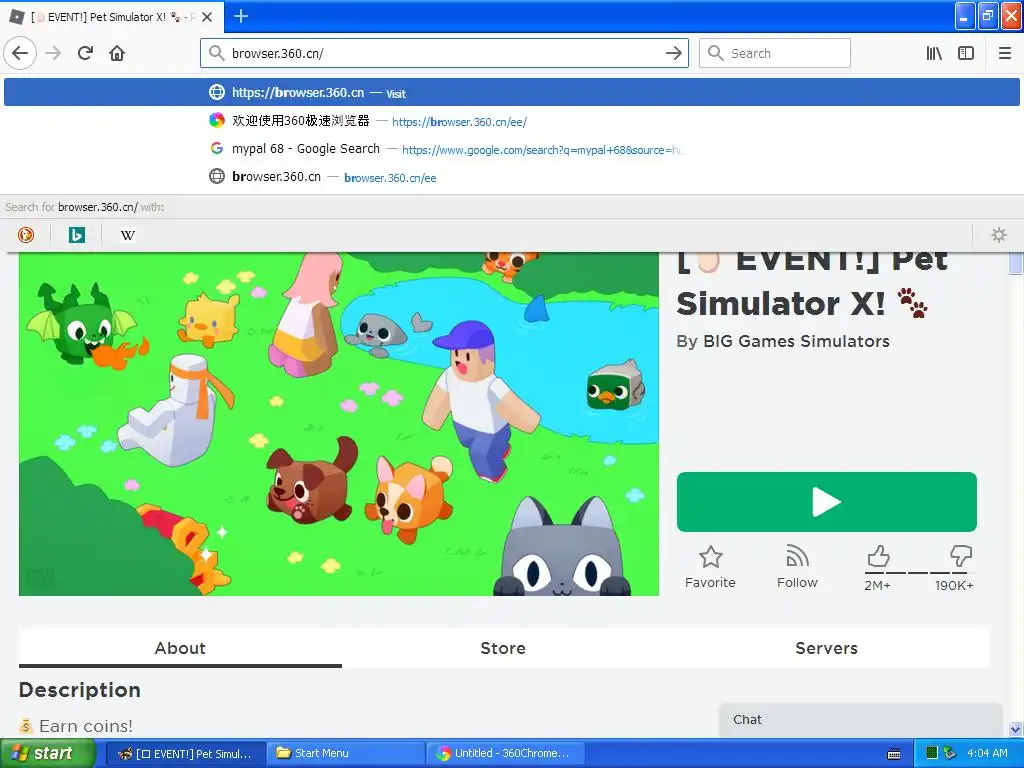Click the search magnifier in address bar
This screenshot has width=1024, height=768.
coord(216,53)
